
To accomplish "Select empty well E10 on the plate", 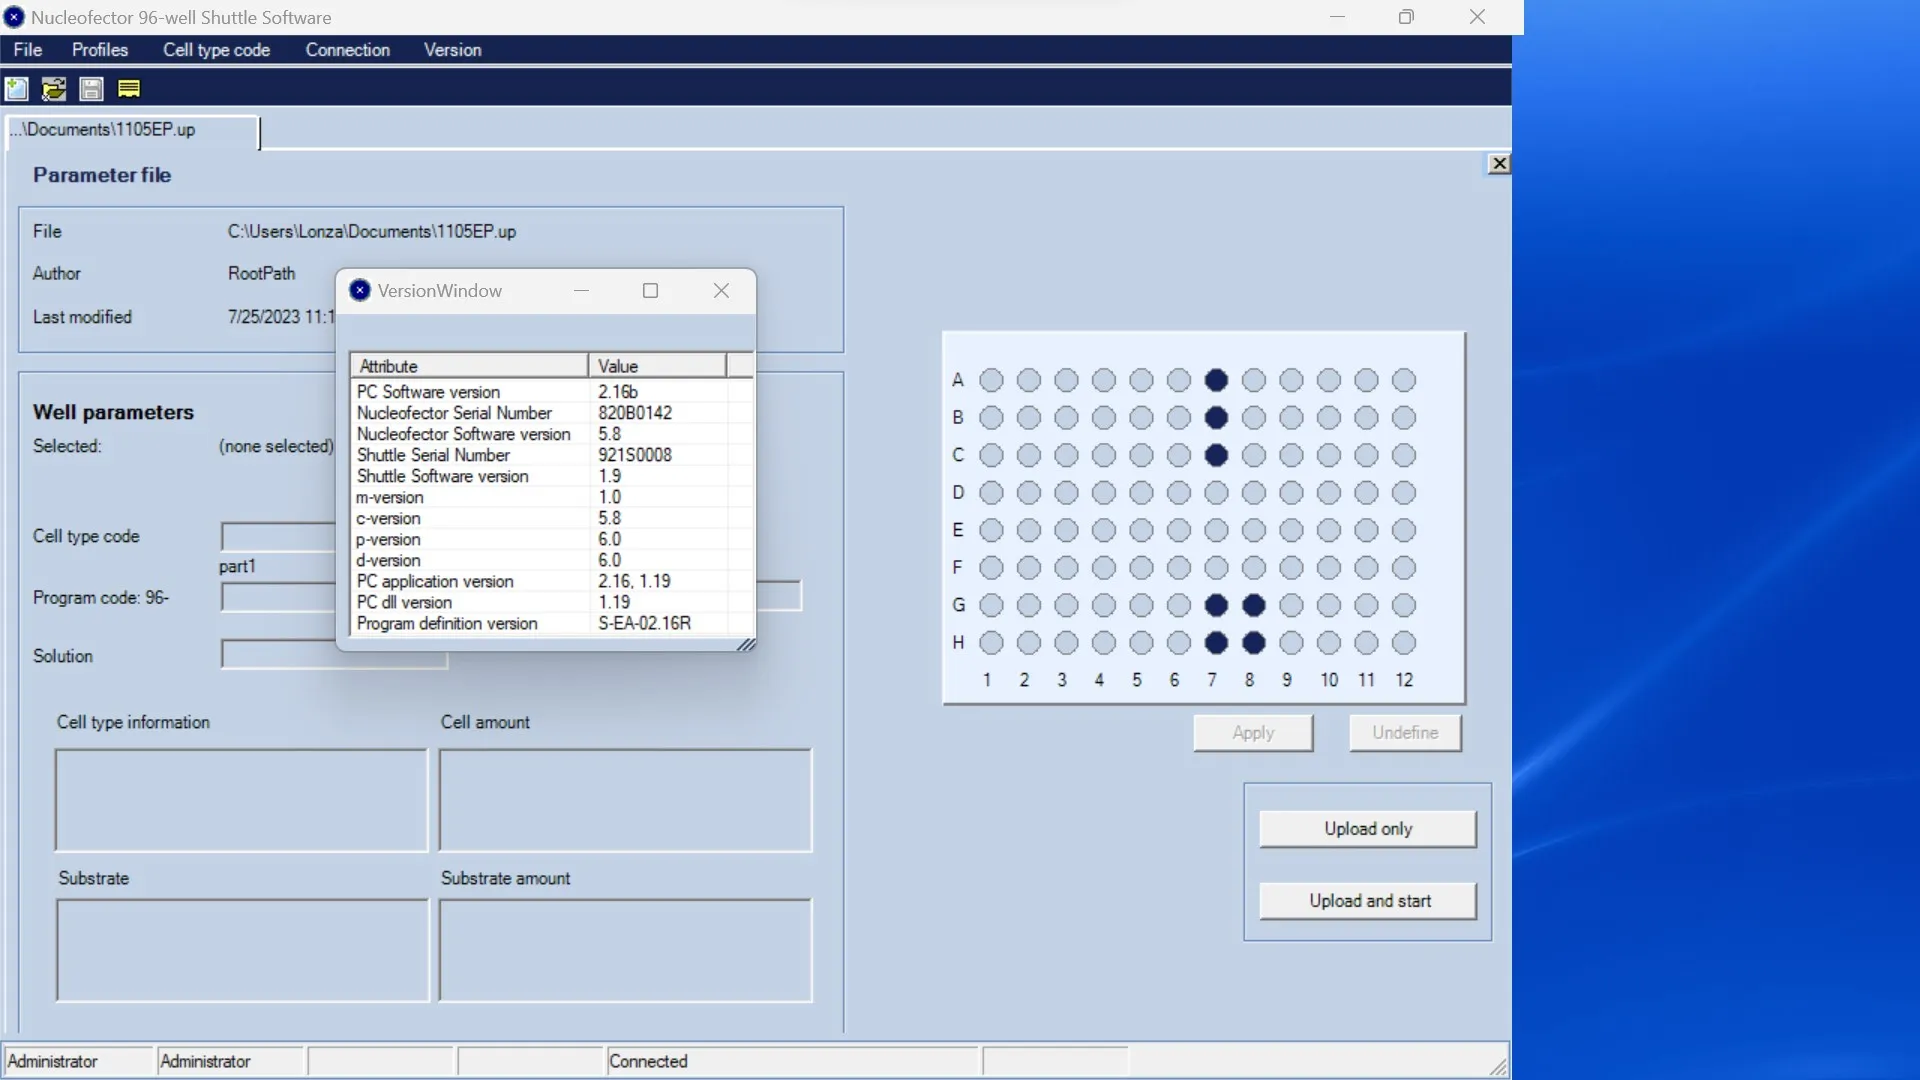I will 1329,530.
